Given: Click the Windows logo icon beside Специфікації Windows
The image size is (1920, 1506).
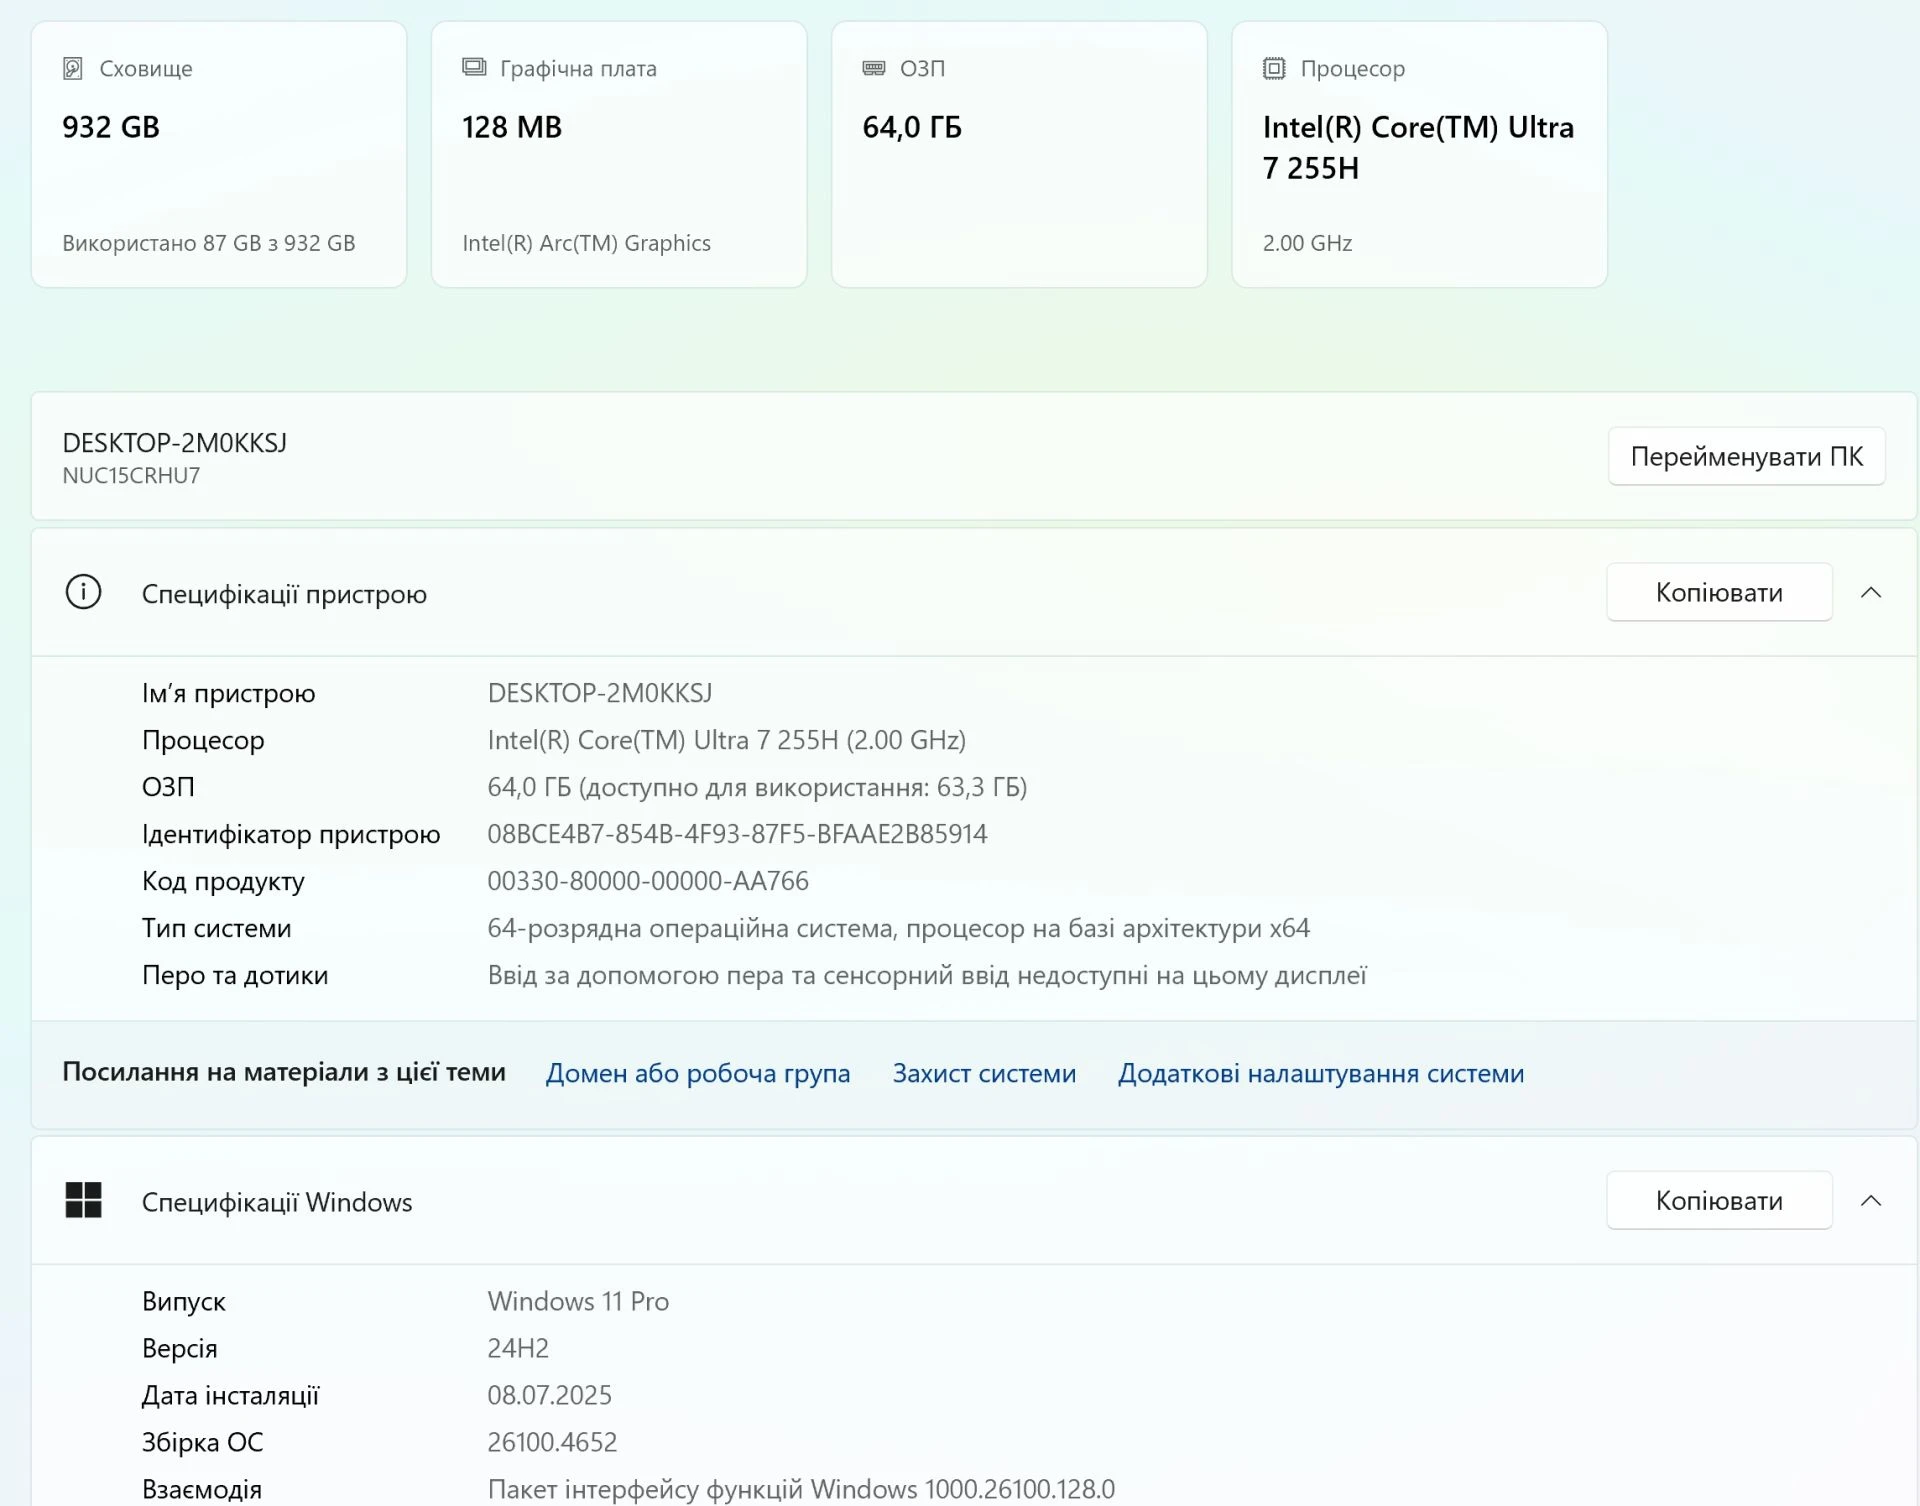Looking at the screenshot, I should point(83,1200).
